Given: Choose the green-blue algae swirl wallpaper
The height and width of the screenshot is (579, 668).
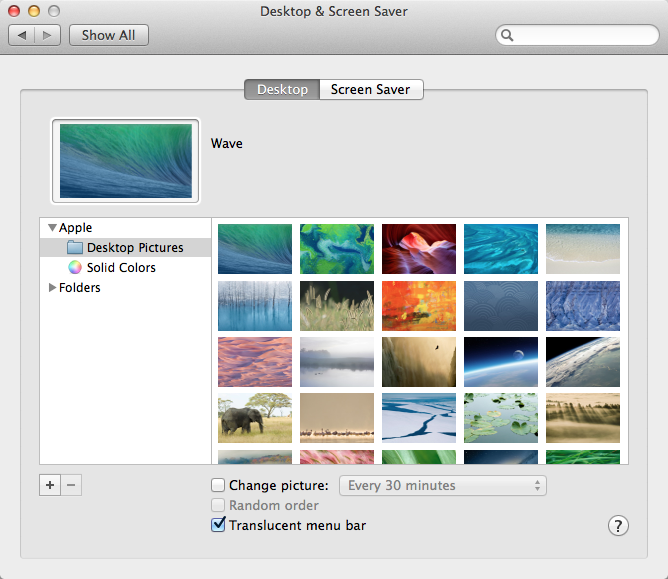Looking at the screenshot, I should (337, 249).
